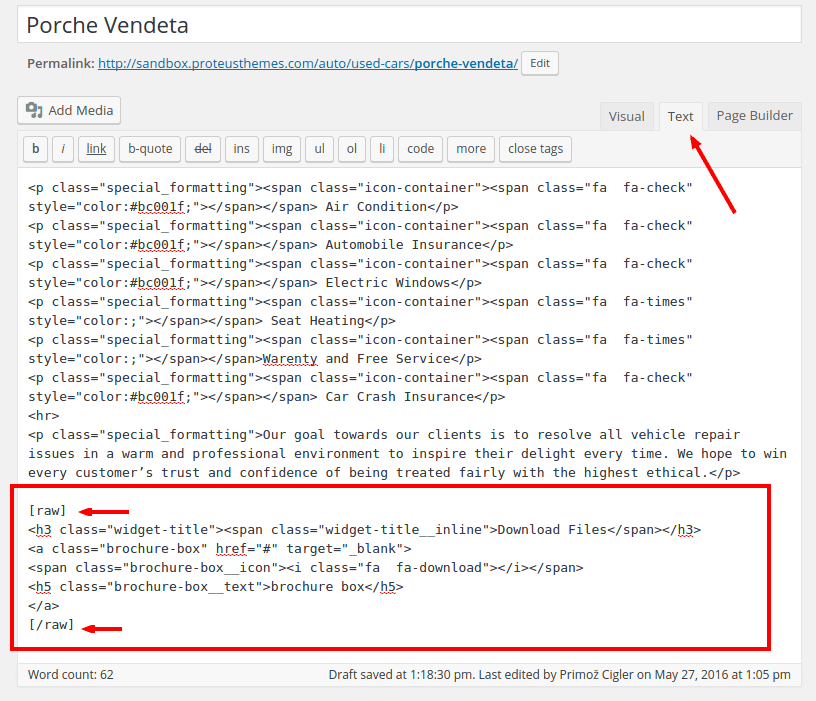Insert an image with the img button
The image size is (816, 701).
click(281, 148)
